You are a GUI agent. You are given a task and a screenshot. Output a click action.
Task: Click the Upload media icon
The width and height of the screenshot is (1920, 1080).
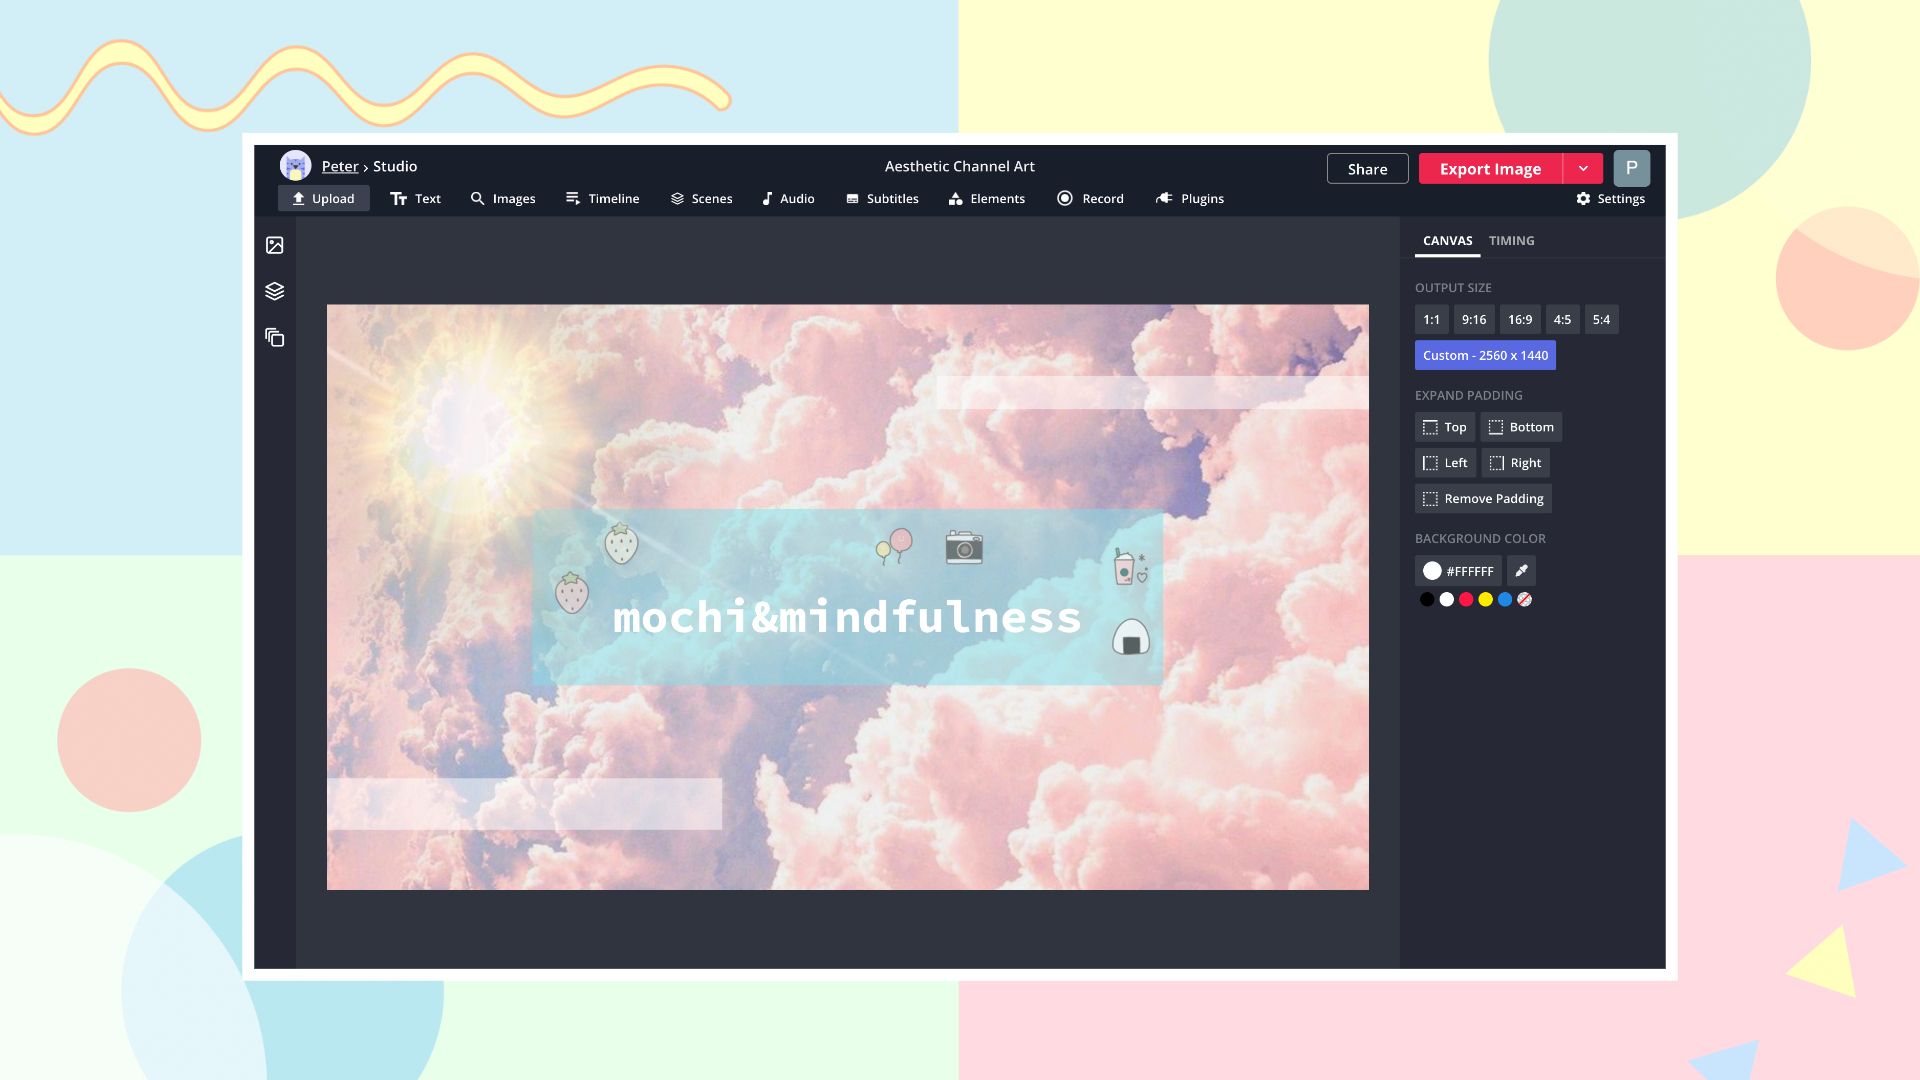click(274, 245)
